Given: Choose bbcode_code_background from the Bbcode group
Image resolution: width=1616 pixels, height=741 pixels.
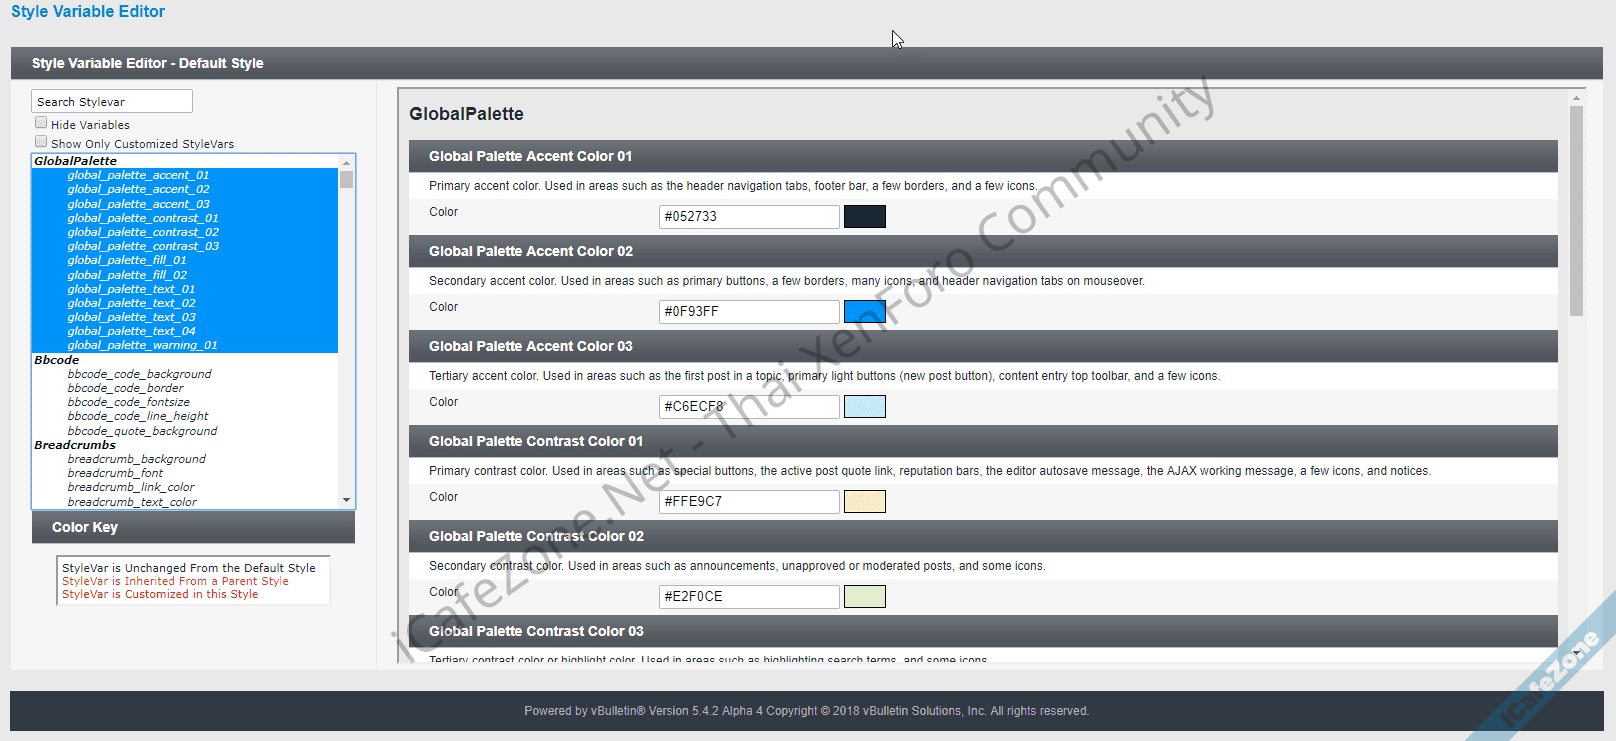Looking at the screenshot, I should click(139, 374).
